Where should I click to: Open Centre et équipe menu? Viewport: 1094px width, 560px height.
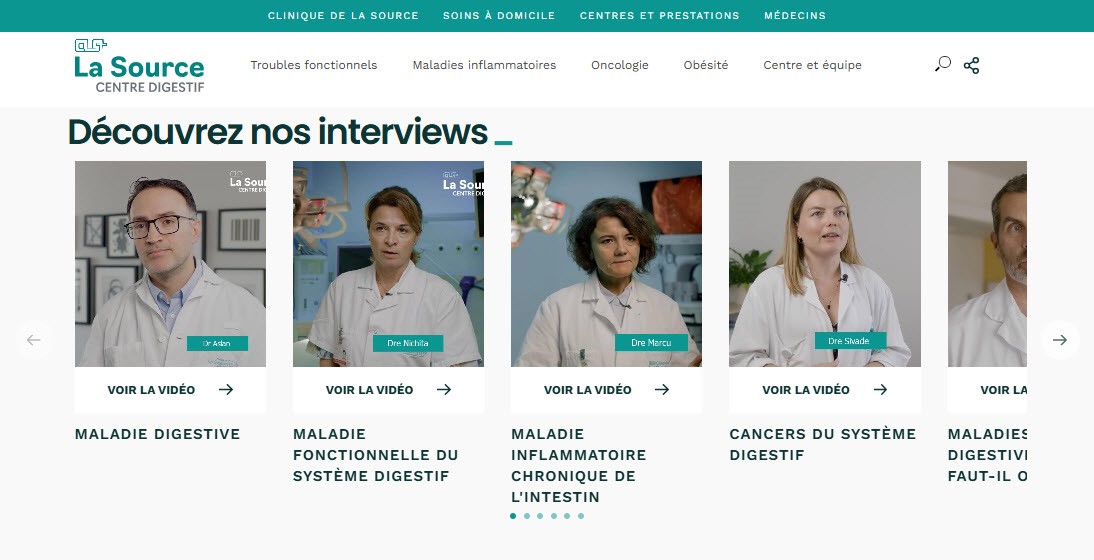point(812,65)
